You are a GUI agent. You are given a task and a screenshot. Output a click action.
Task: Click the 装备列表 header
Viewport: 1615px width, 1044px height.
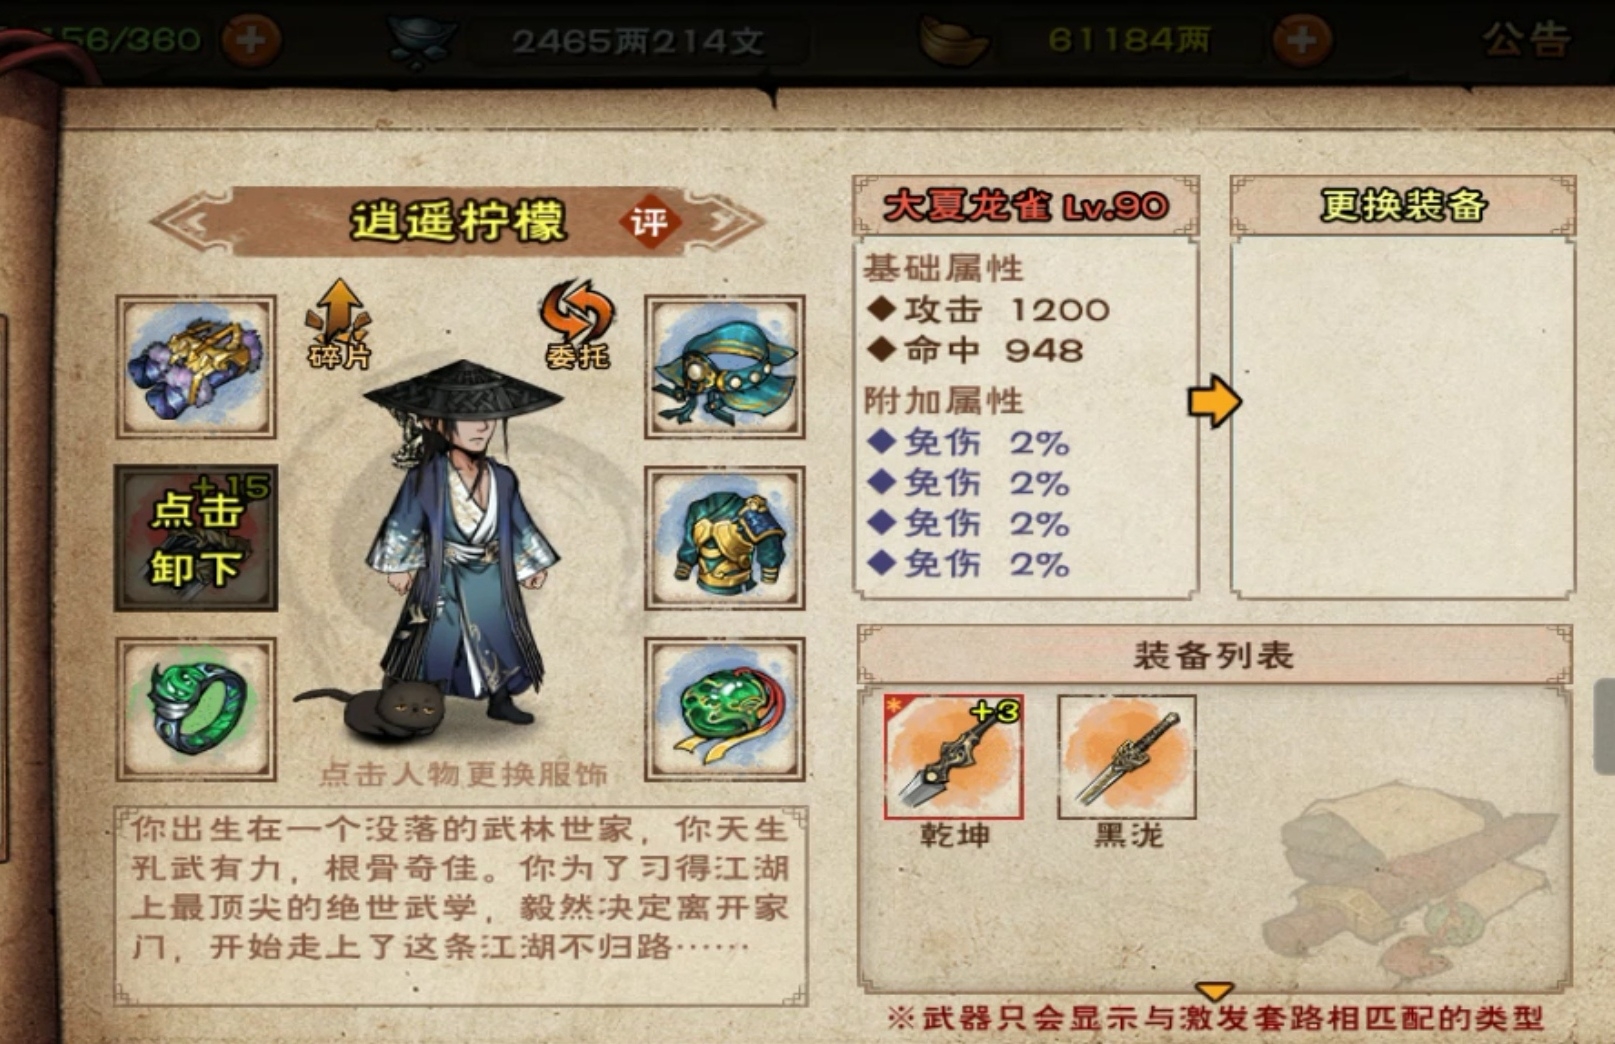click(1214, 656)
